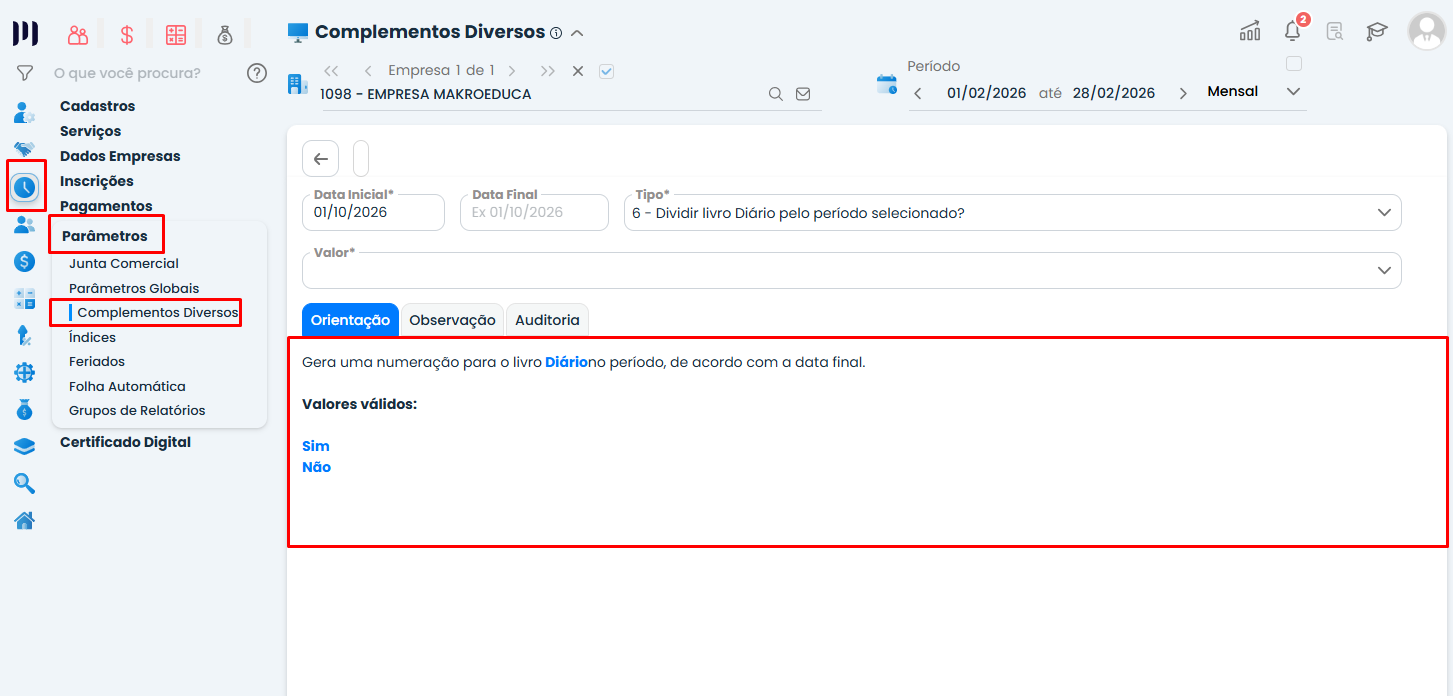
Task: Open Junta Comercial menu item
Action: 124,264
